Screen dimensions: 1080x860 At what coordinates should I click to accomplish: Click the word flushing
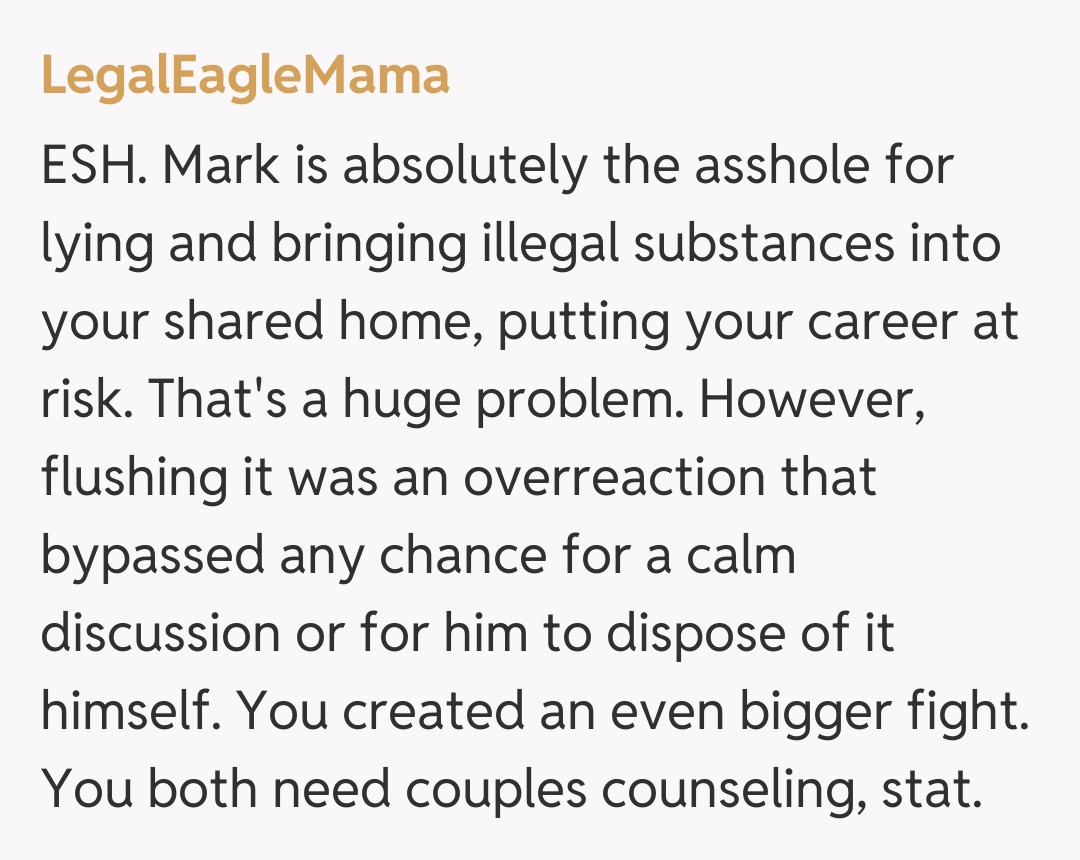click(x=135, y=478)
